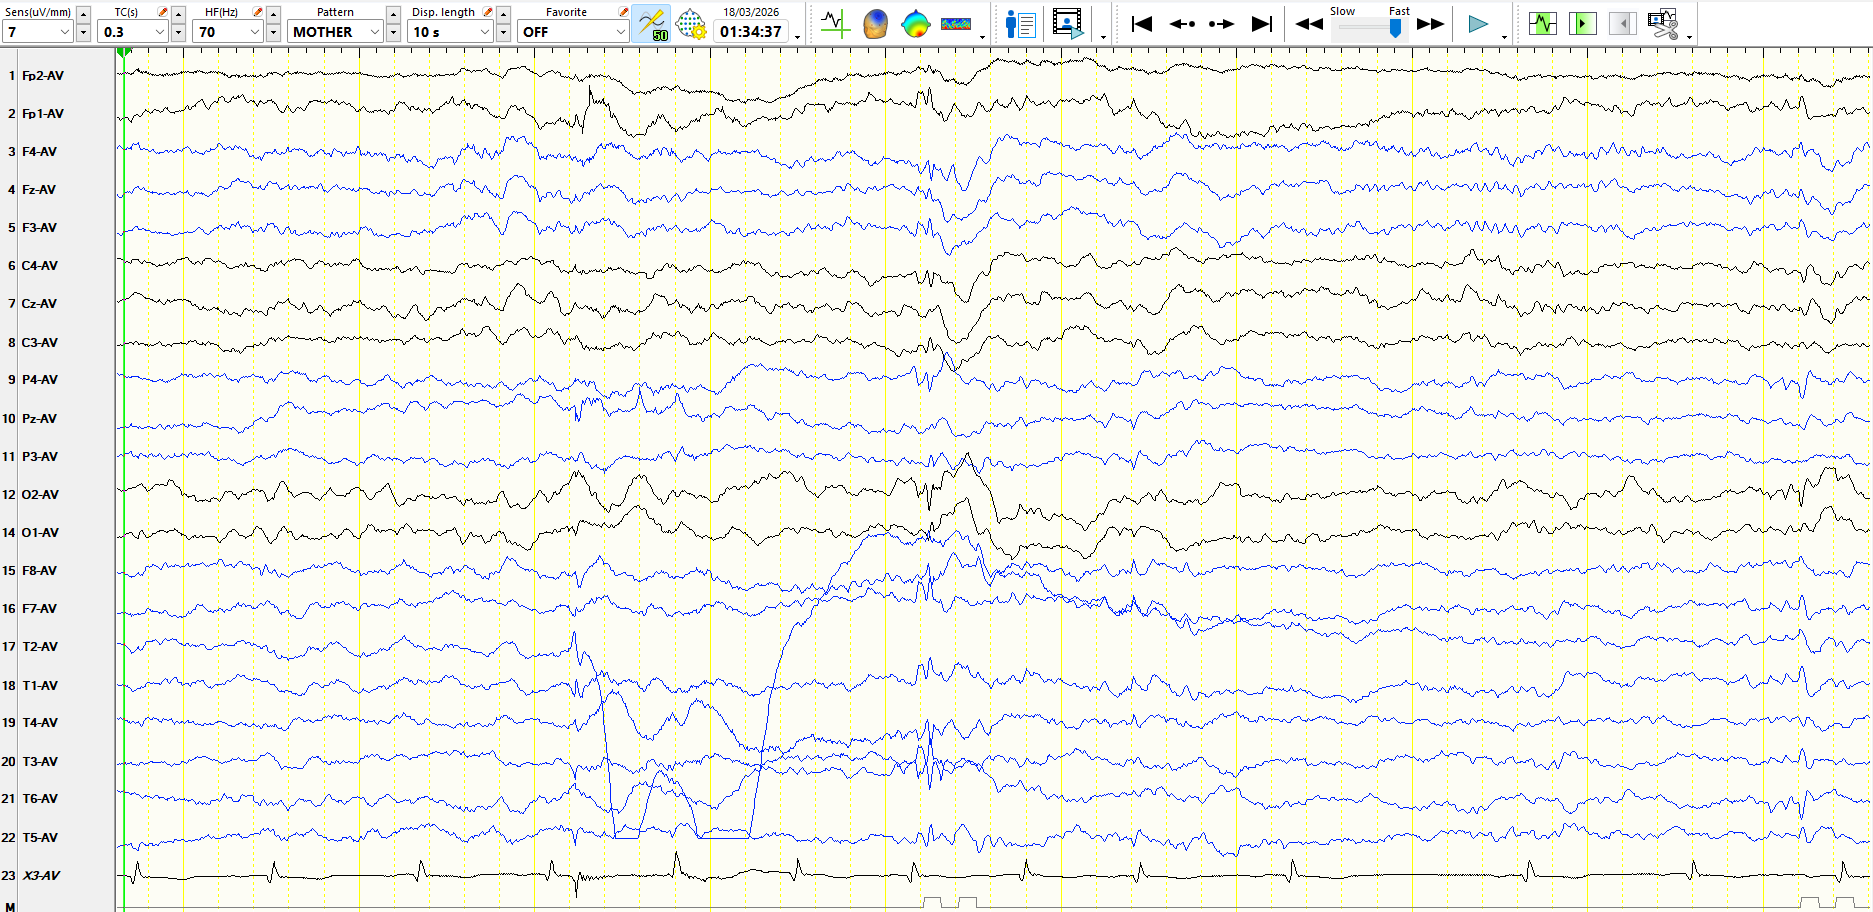The width and height of the screenshot is (1873, 912).
Task: Open the spectral density array view
Action: (x=956, y=24)
